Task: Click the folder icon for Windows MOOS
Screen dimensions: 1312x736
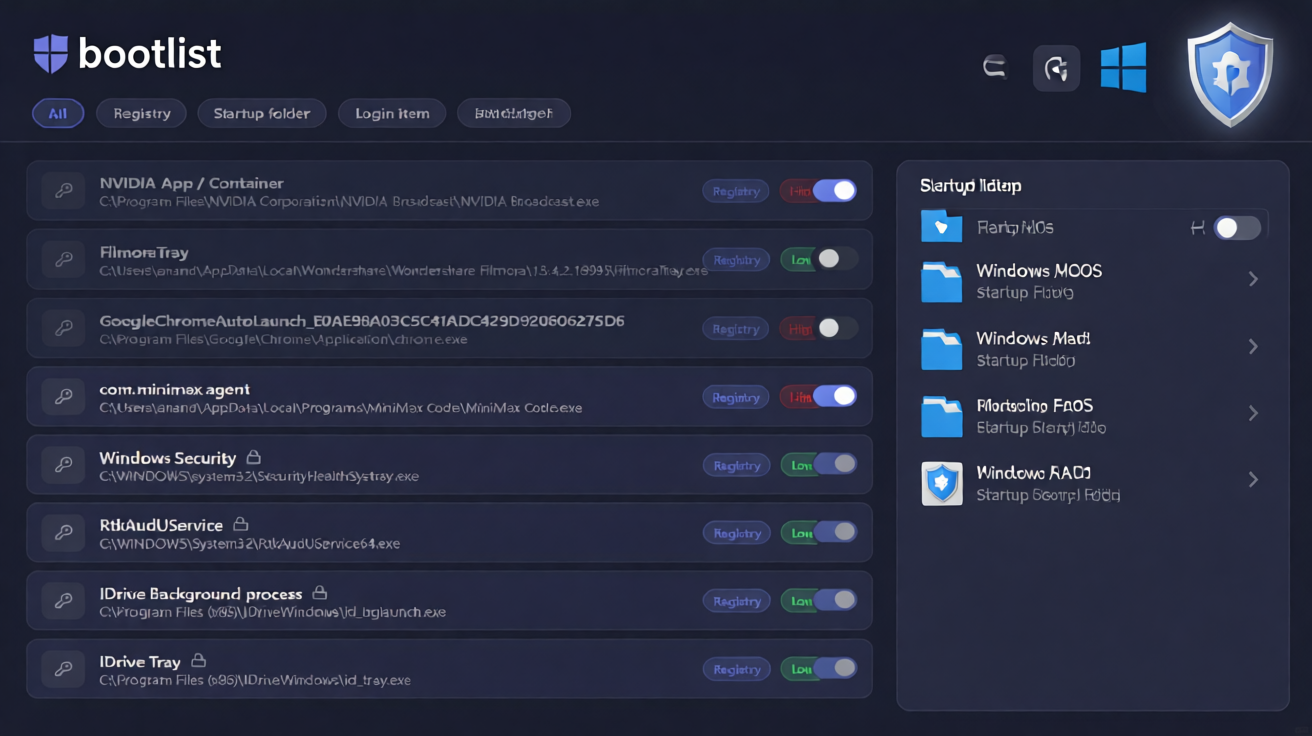Action: pos(941,282)
